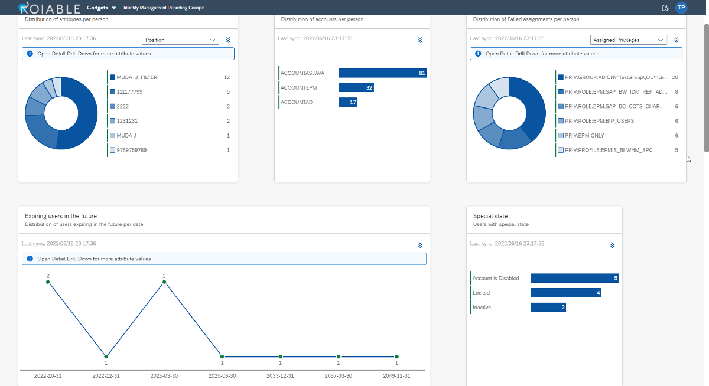Click info icon in failed assignments message strip
The image size is (709, 386).
pyautogui.click(x=478, y=53)
